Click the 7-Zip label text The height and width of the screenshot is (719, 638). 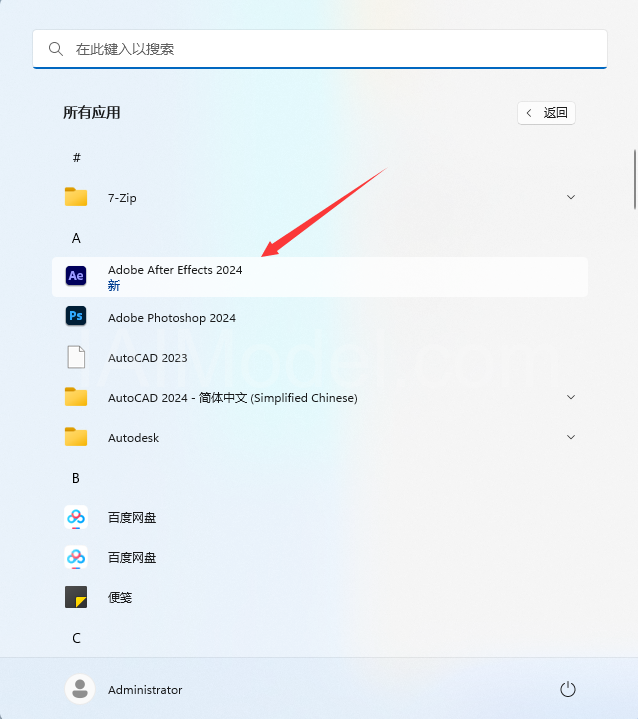tap(122, 198)
